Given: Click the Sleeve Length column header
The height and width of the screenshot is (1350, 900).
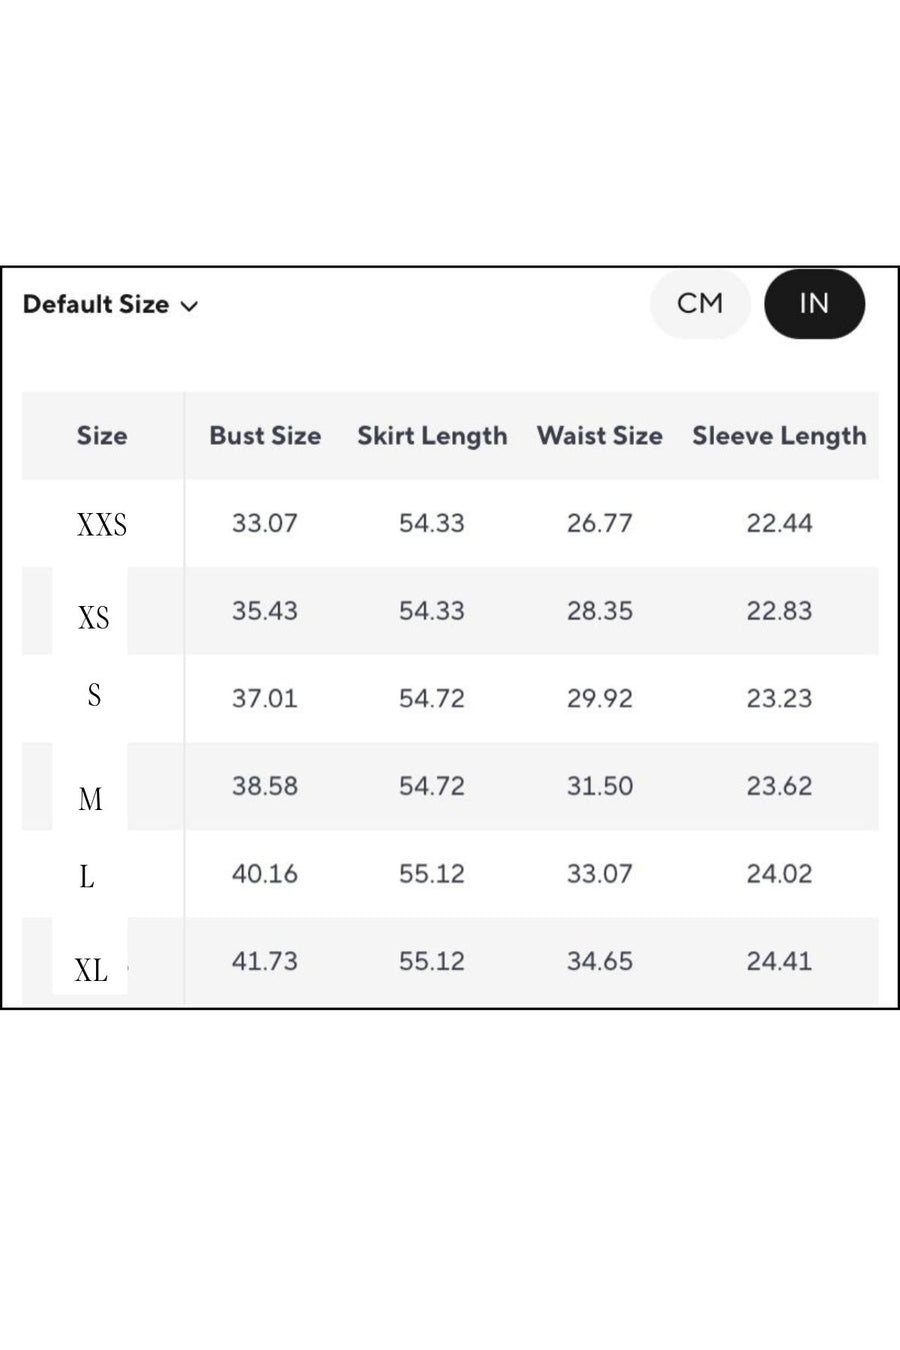Looking at the screenshot, I should click(x=779, y=436).
